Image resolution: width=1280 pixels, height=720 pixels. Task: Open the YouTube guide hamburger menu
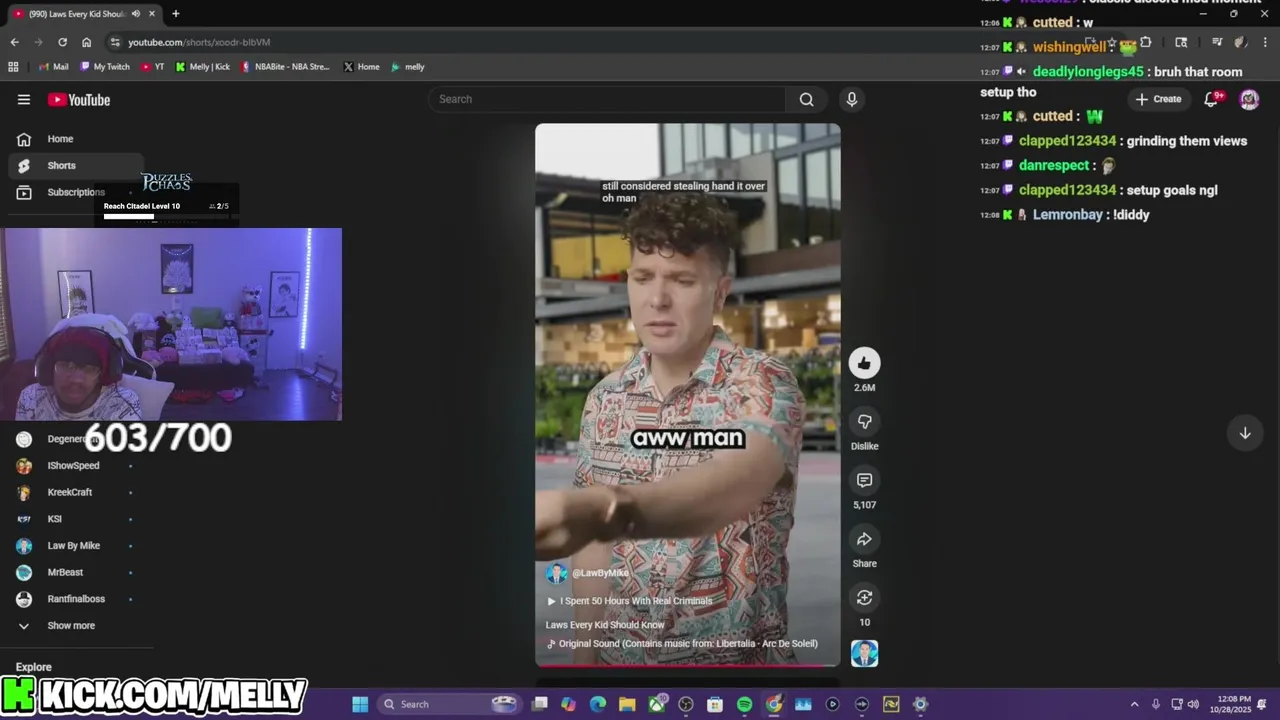(24, 99)
